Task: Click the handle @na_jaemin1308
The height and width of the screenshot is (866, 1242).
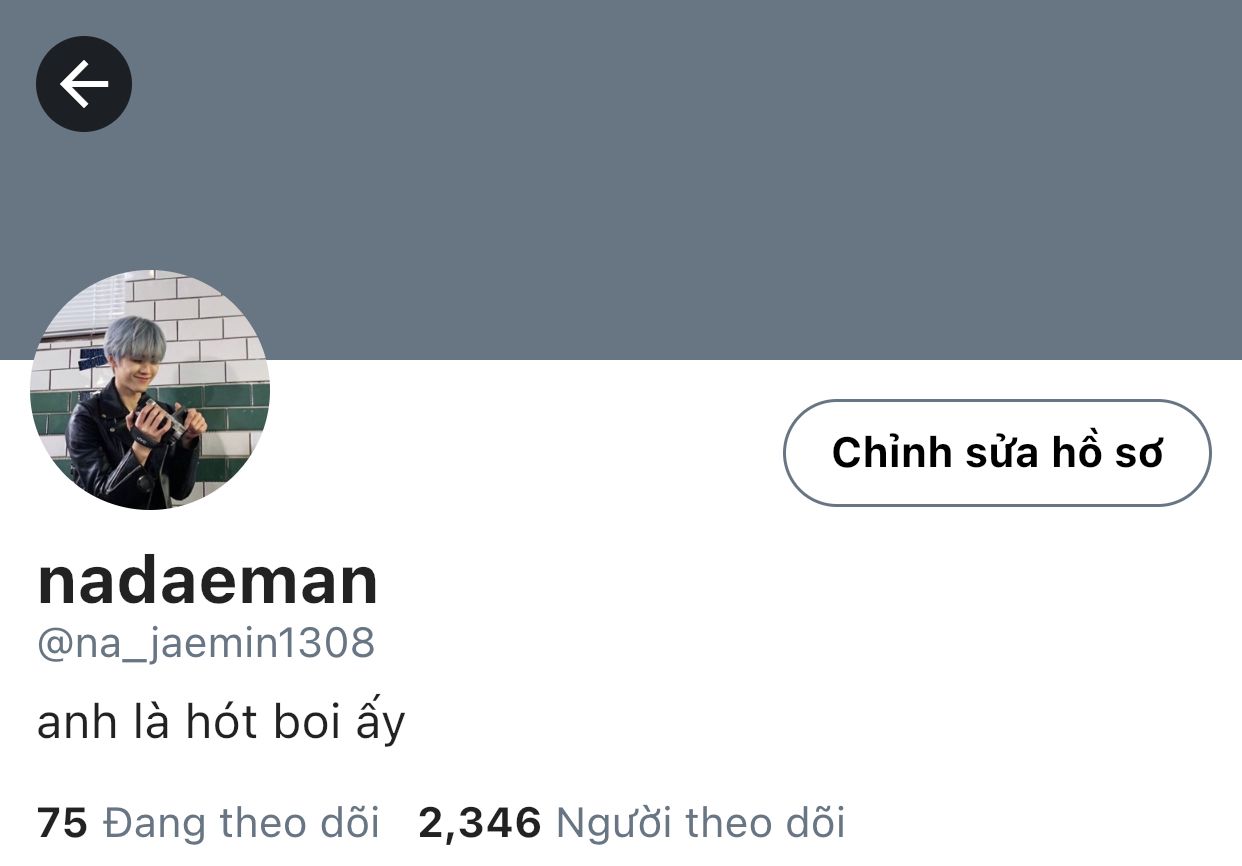Action: [206, 643]
